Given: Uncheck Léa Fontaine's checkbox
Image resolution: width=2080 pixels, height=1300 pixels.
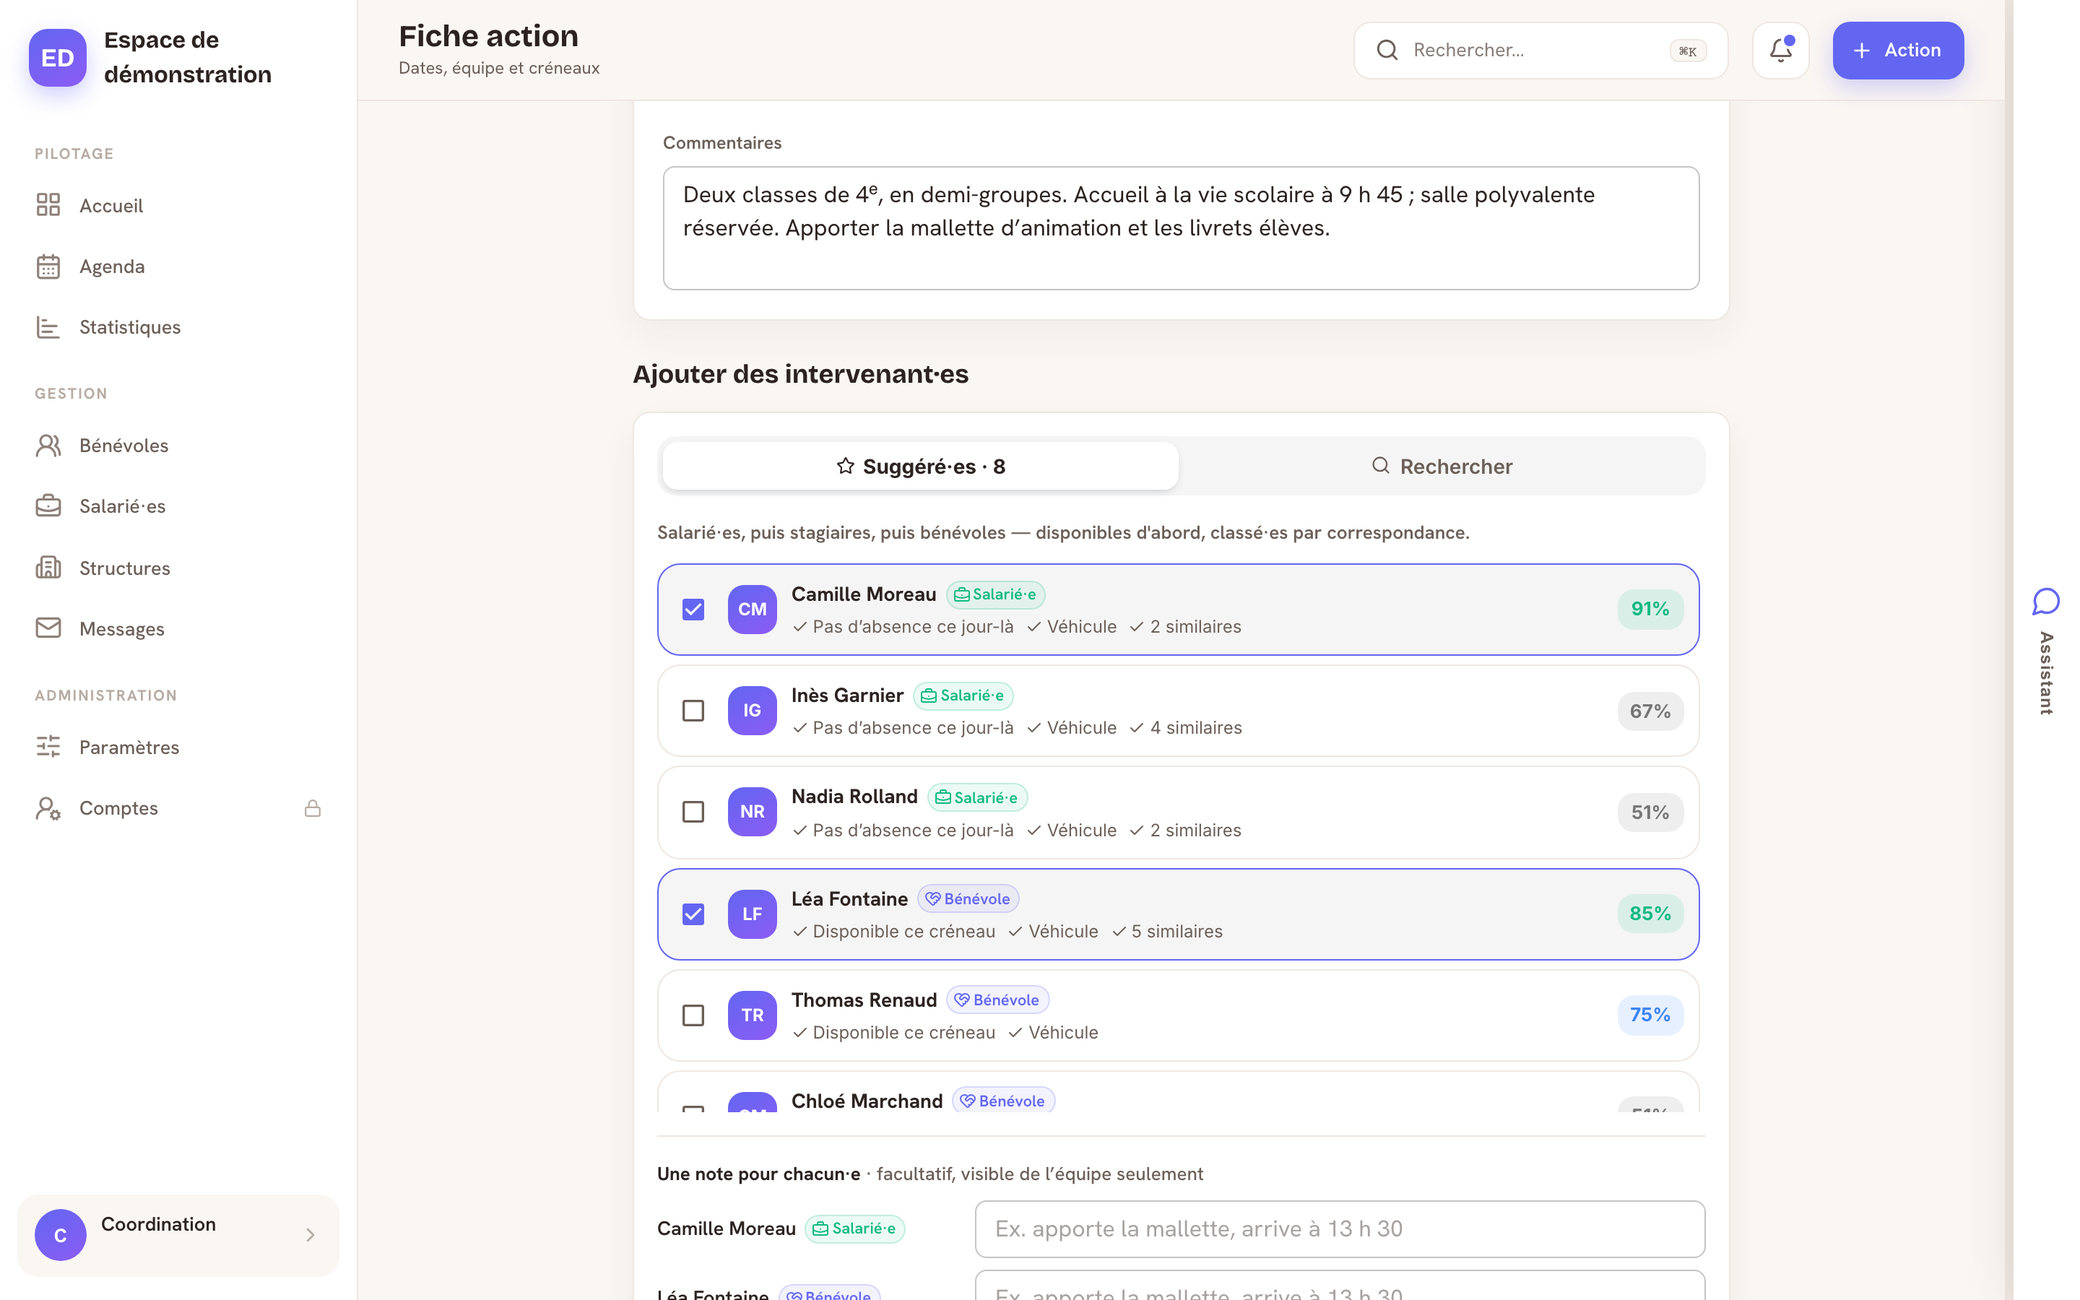Looking at the screenshot, I should 693,914.
